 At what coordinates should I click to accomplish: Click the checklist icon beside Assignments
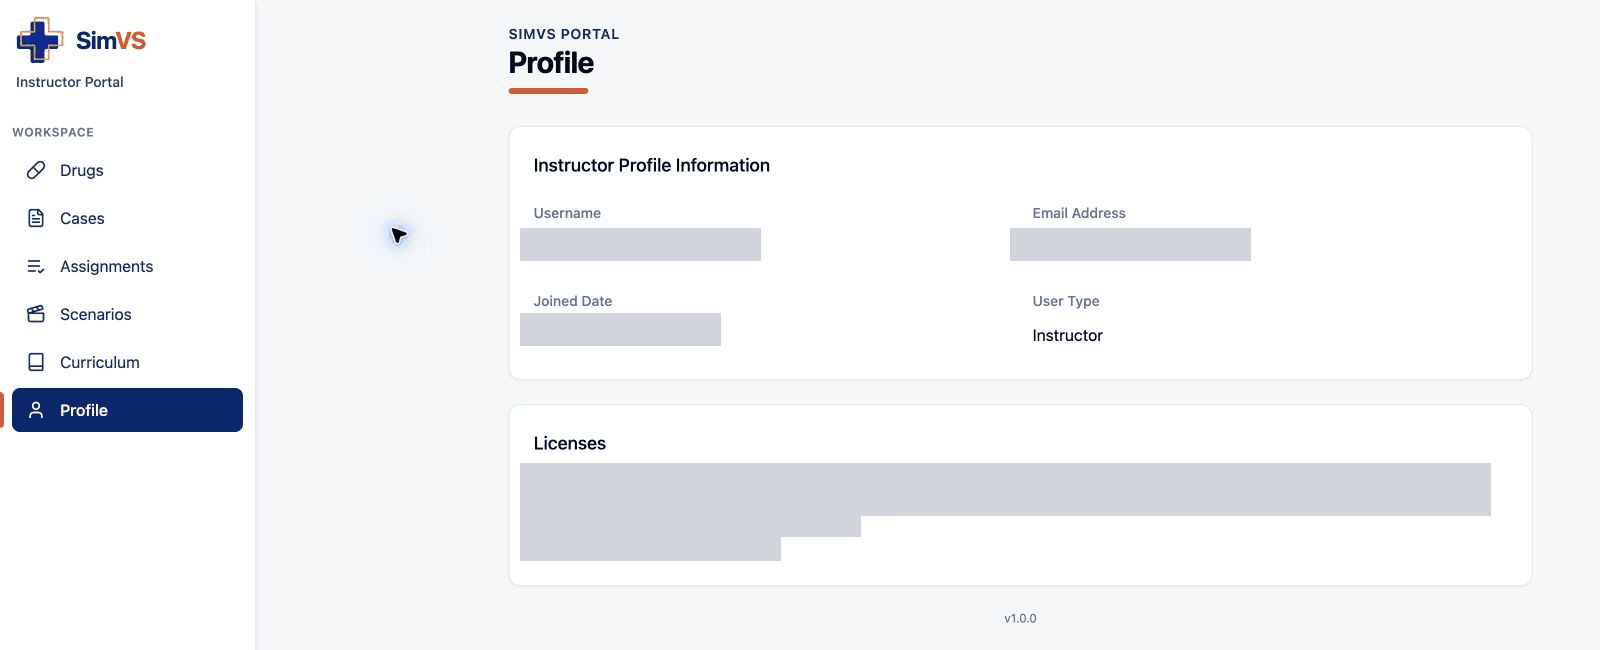[x=36, y=266]
